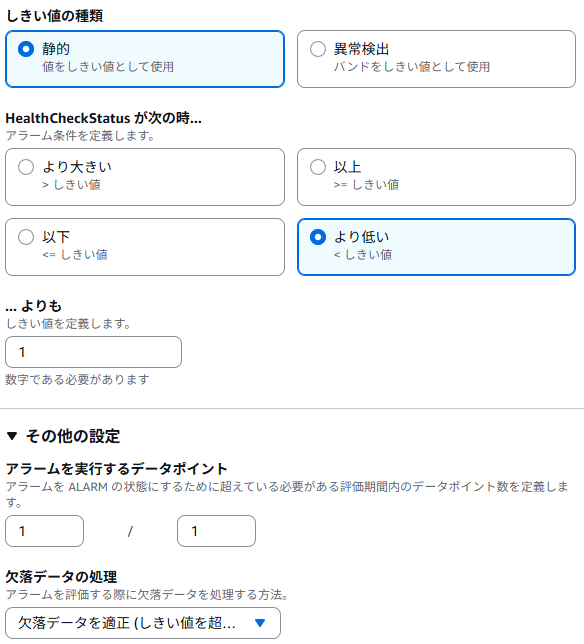Click the blue dropdown arrow for missing data

260,623
